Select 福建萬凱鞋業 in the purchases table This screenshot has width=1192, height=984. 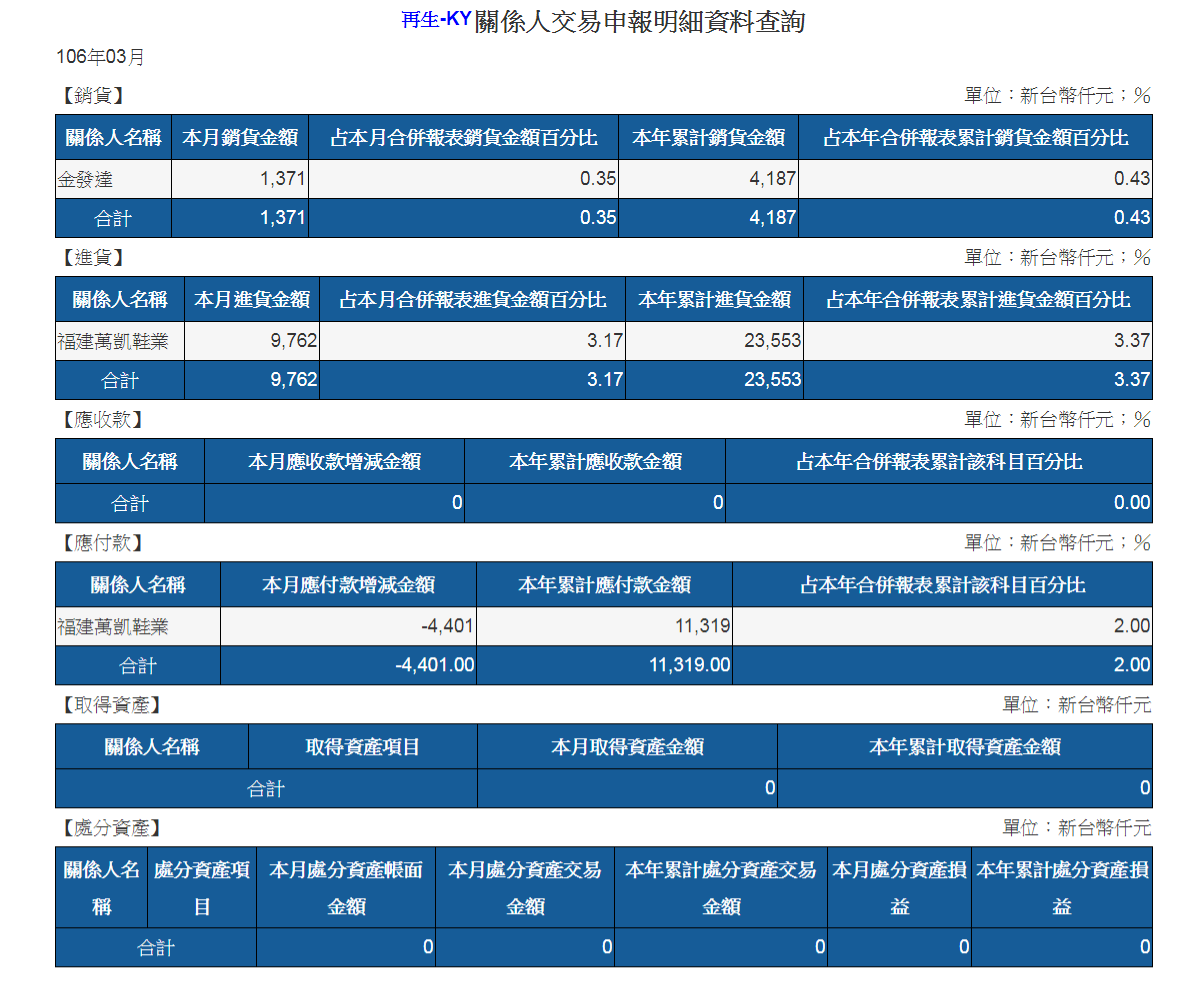point(113,341)
